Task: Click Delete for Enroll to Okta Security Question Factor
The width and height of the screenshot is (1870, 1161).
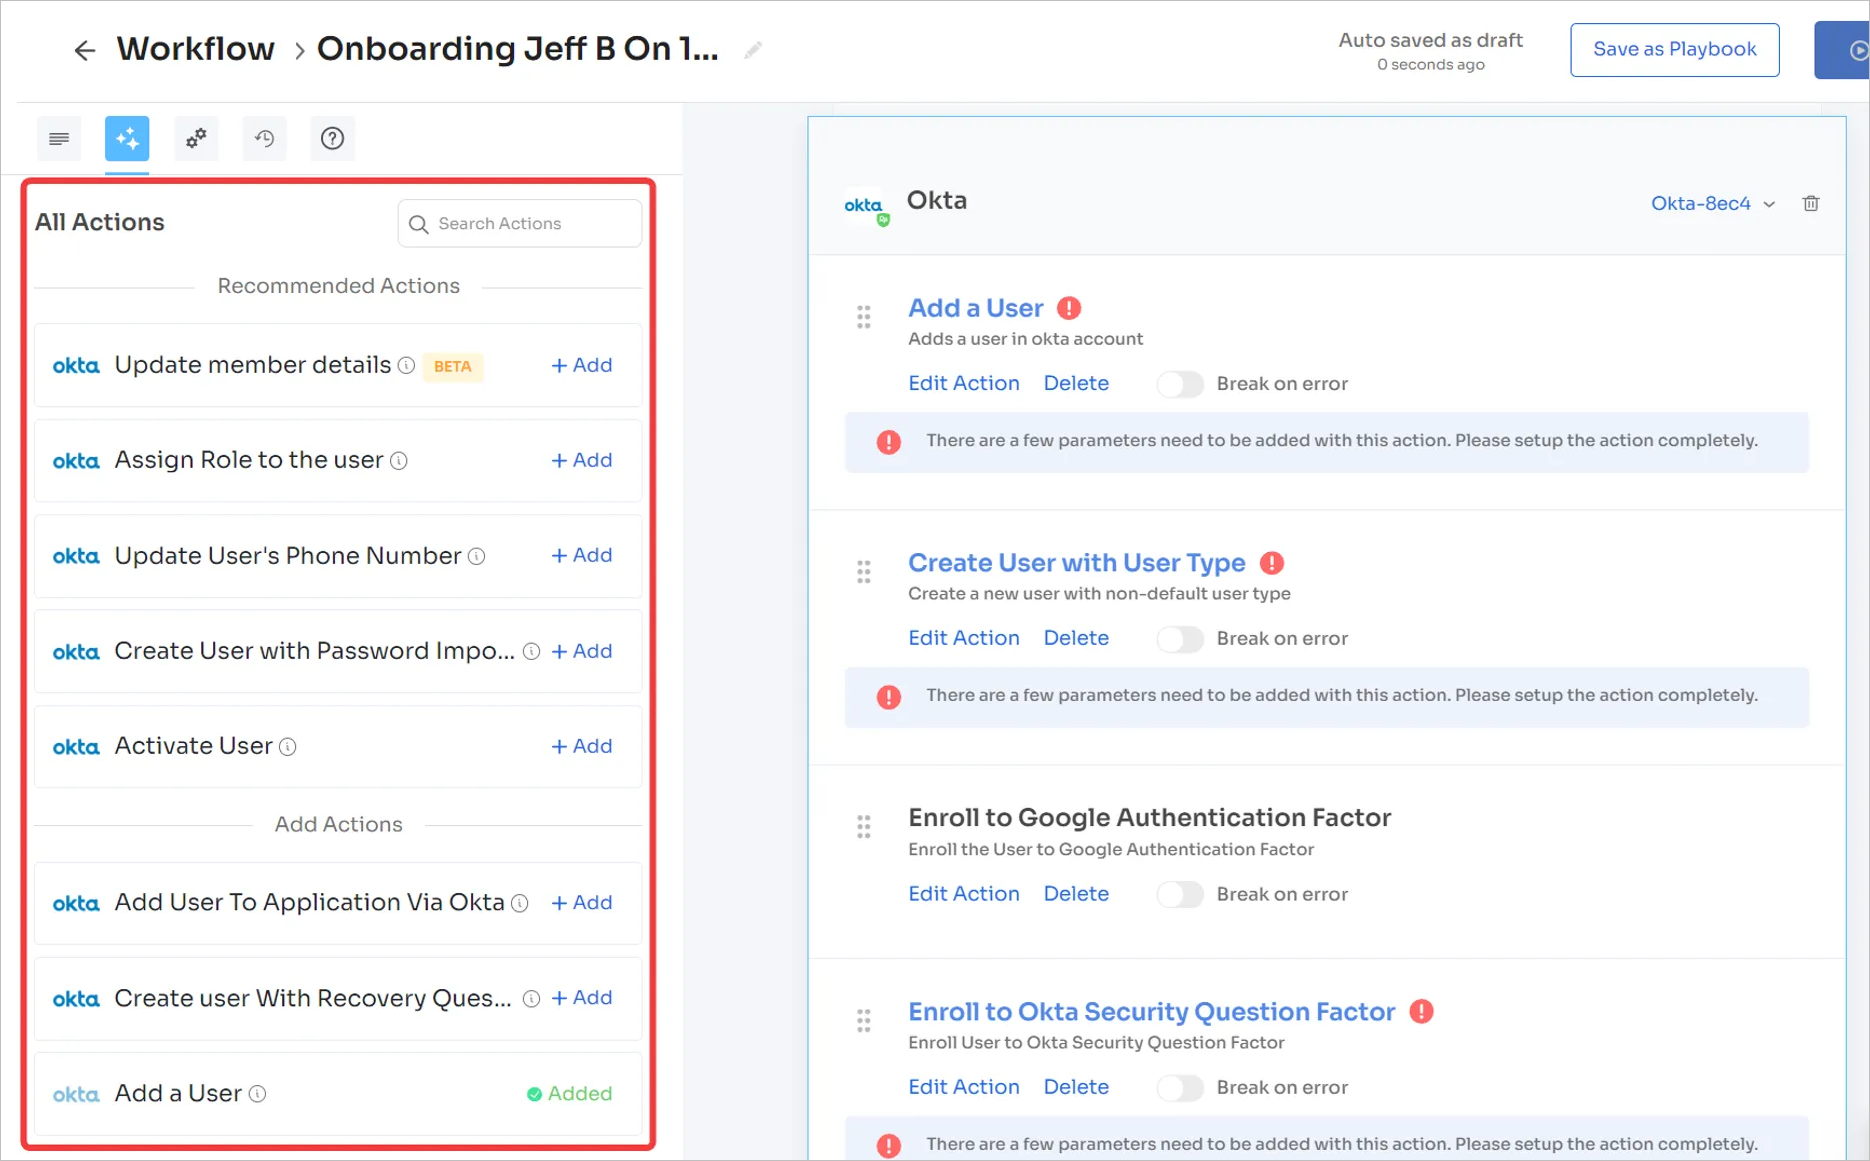Action: pyautogui.click(x=1076, y=1087)
